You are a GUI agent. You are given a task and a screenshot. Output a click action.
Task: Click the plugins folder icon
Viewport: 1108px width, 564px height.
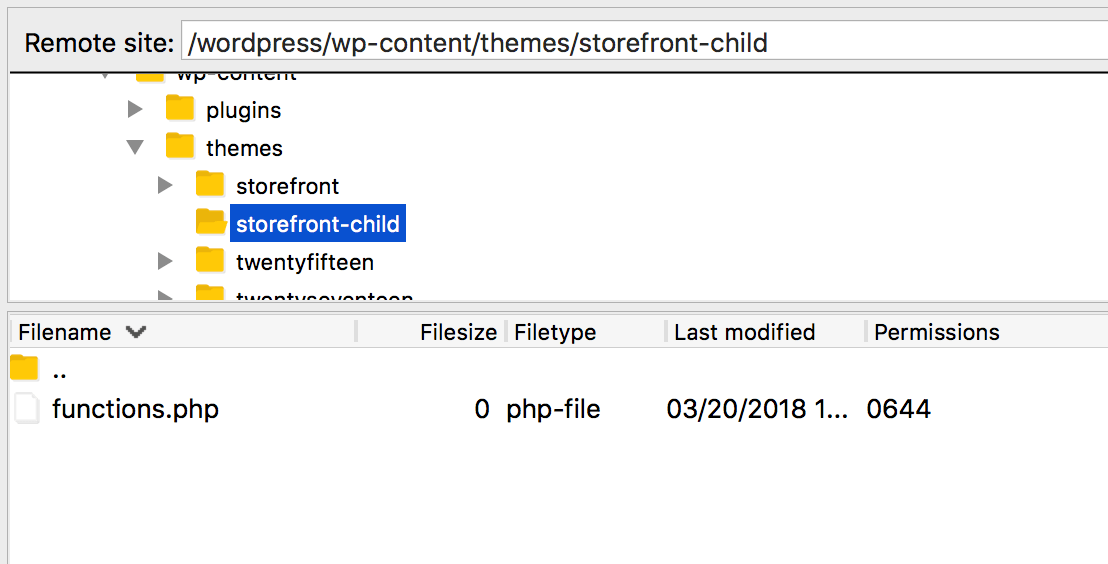(x=180, y=109)
